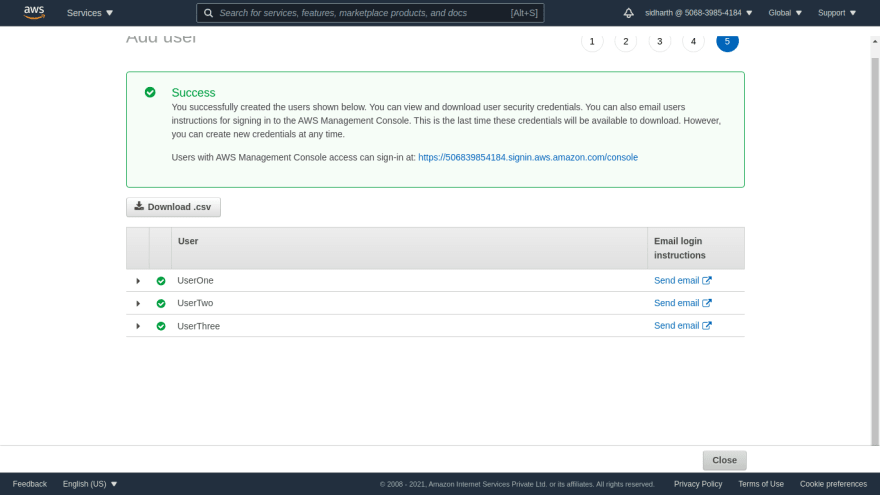Go to wizard step 1

[x=592, y=41]
